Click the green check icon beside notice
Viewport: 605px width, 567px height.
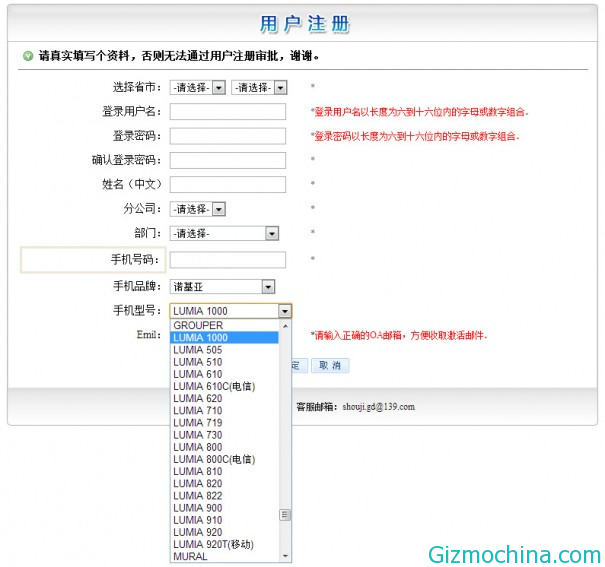pos(28,56)
